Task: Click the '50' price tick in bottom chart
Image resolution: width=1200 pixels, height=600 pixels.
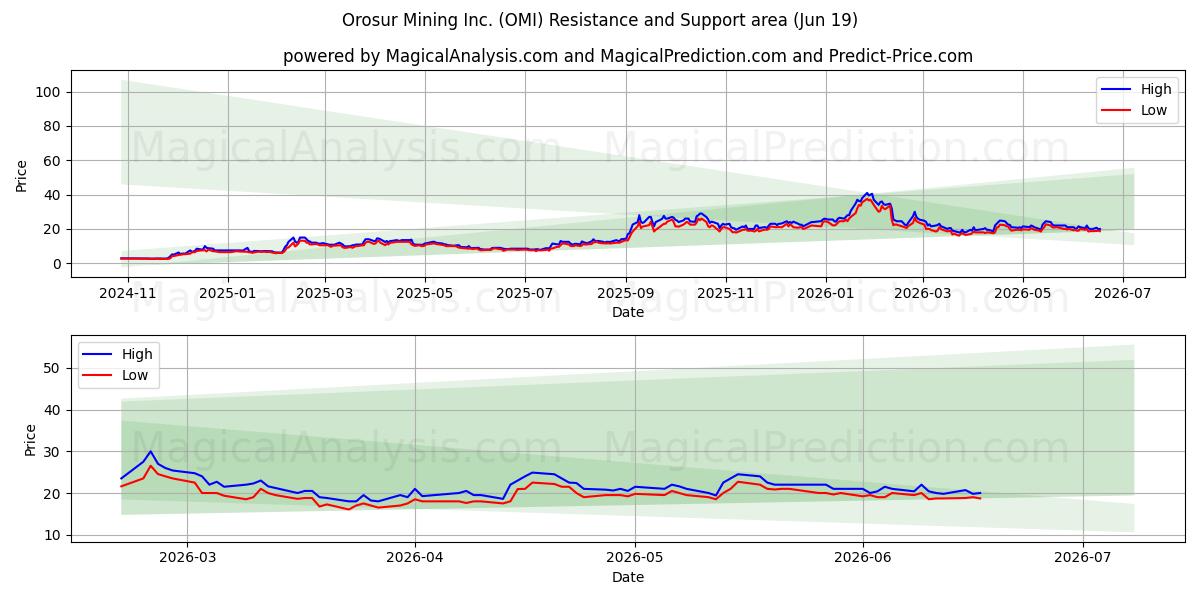Action: [x=53, y=368]
